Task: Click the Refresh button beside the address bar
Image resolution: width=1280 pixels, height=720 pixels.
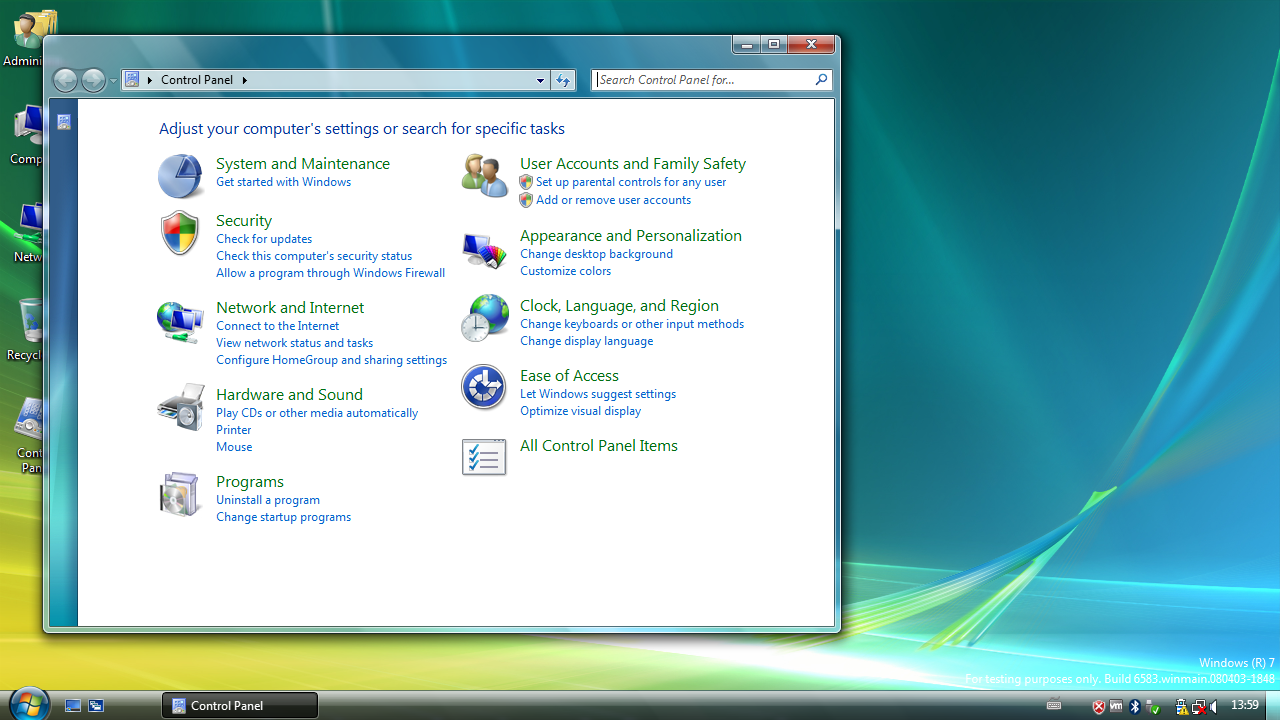Action: 563,80
